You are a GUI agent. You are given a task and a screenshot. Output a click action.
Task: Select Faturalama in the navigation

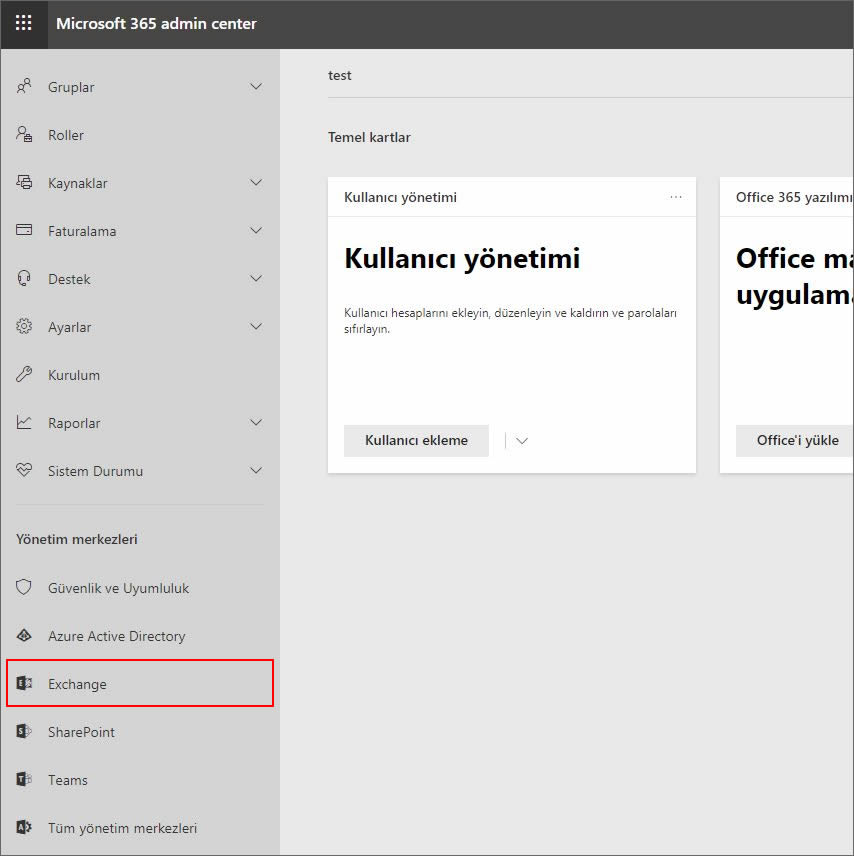click(140, 231)
